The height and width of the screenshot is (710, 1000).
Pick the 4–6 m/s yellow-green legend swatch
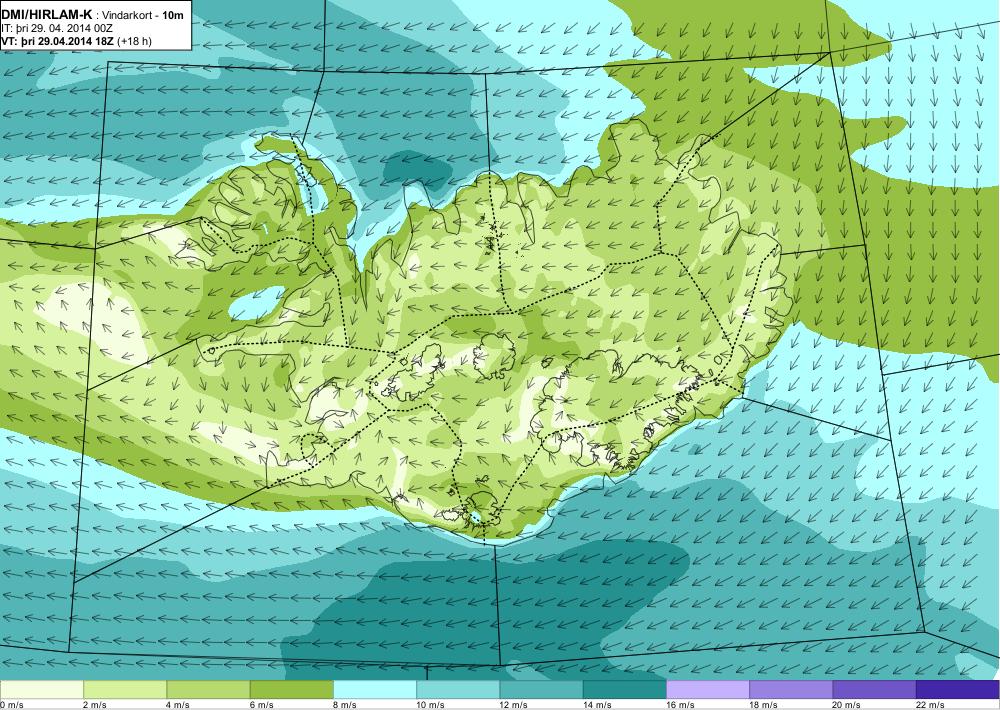[x=209, y=690]
